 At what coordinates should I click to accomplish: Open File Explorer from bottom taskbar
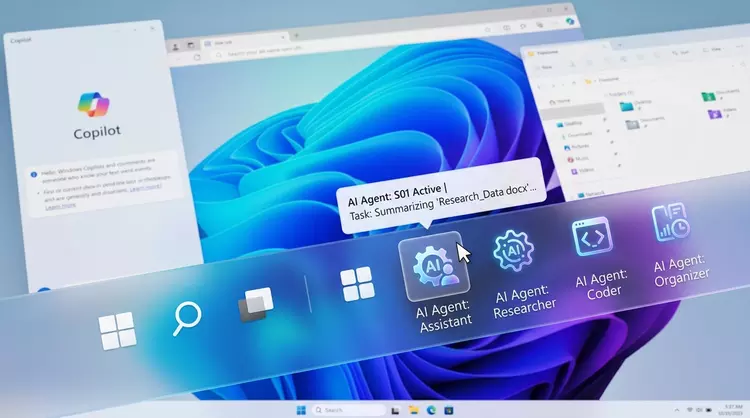tap(414, 410)
